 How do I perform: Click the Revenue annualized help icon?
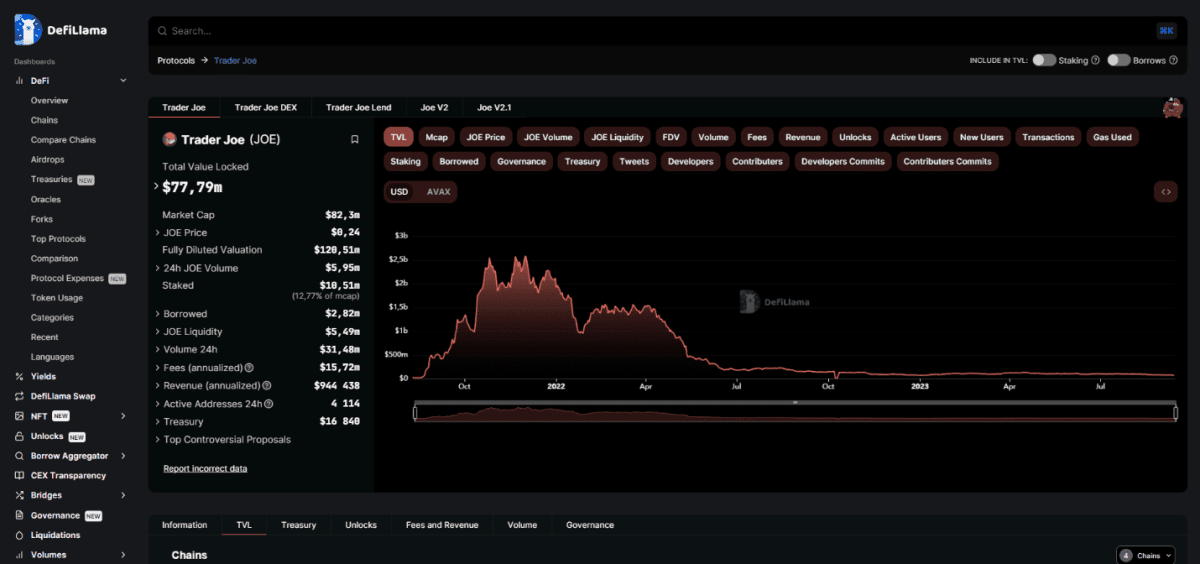coord(267,386)
